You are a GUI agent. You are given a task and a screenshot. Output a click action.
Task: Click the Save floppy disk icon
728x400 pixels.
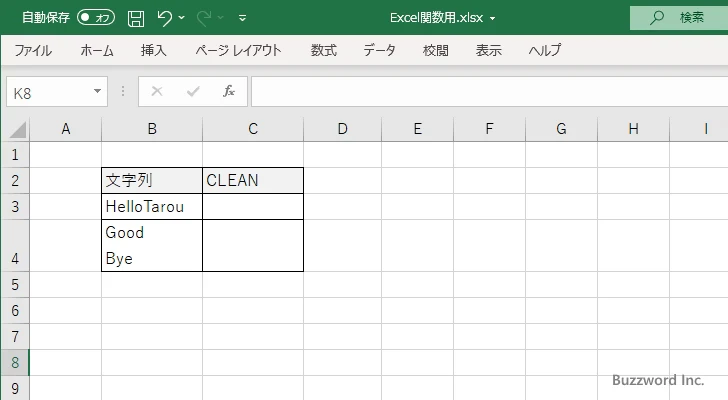point(136,18)
